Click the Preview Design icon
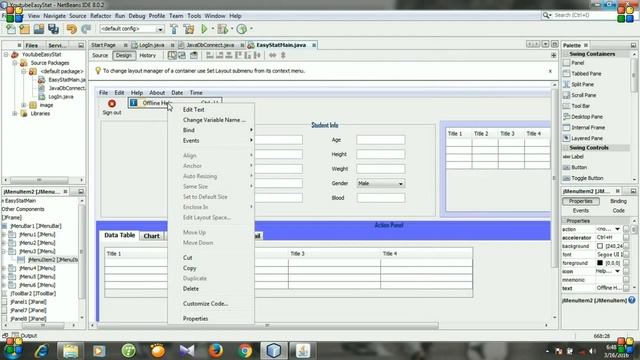 pos(194,55)
